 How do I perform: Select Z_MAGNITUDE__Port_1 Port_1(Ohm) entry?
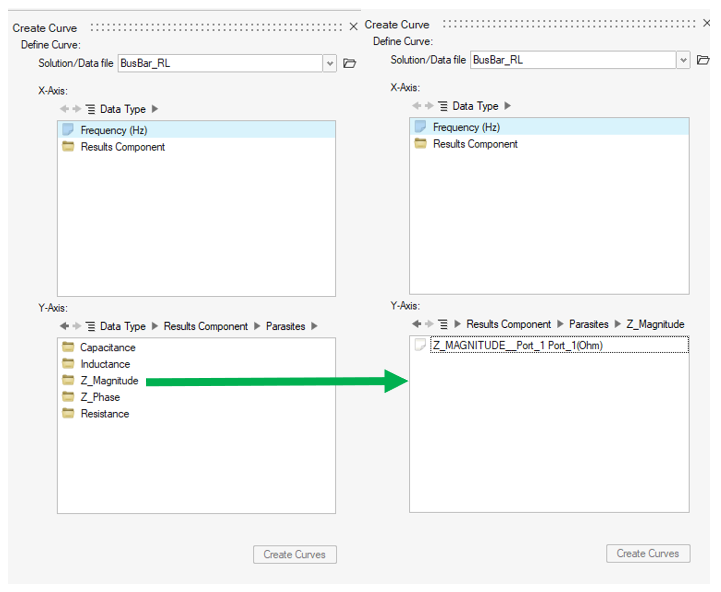coord(517,345)
